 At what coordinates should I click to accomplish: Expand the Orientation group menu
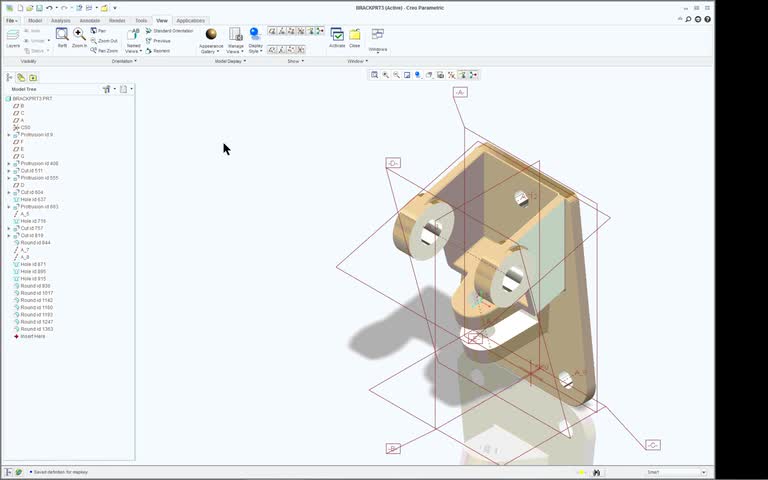click(x=124, y=61)
